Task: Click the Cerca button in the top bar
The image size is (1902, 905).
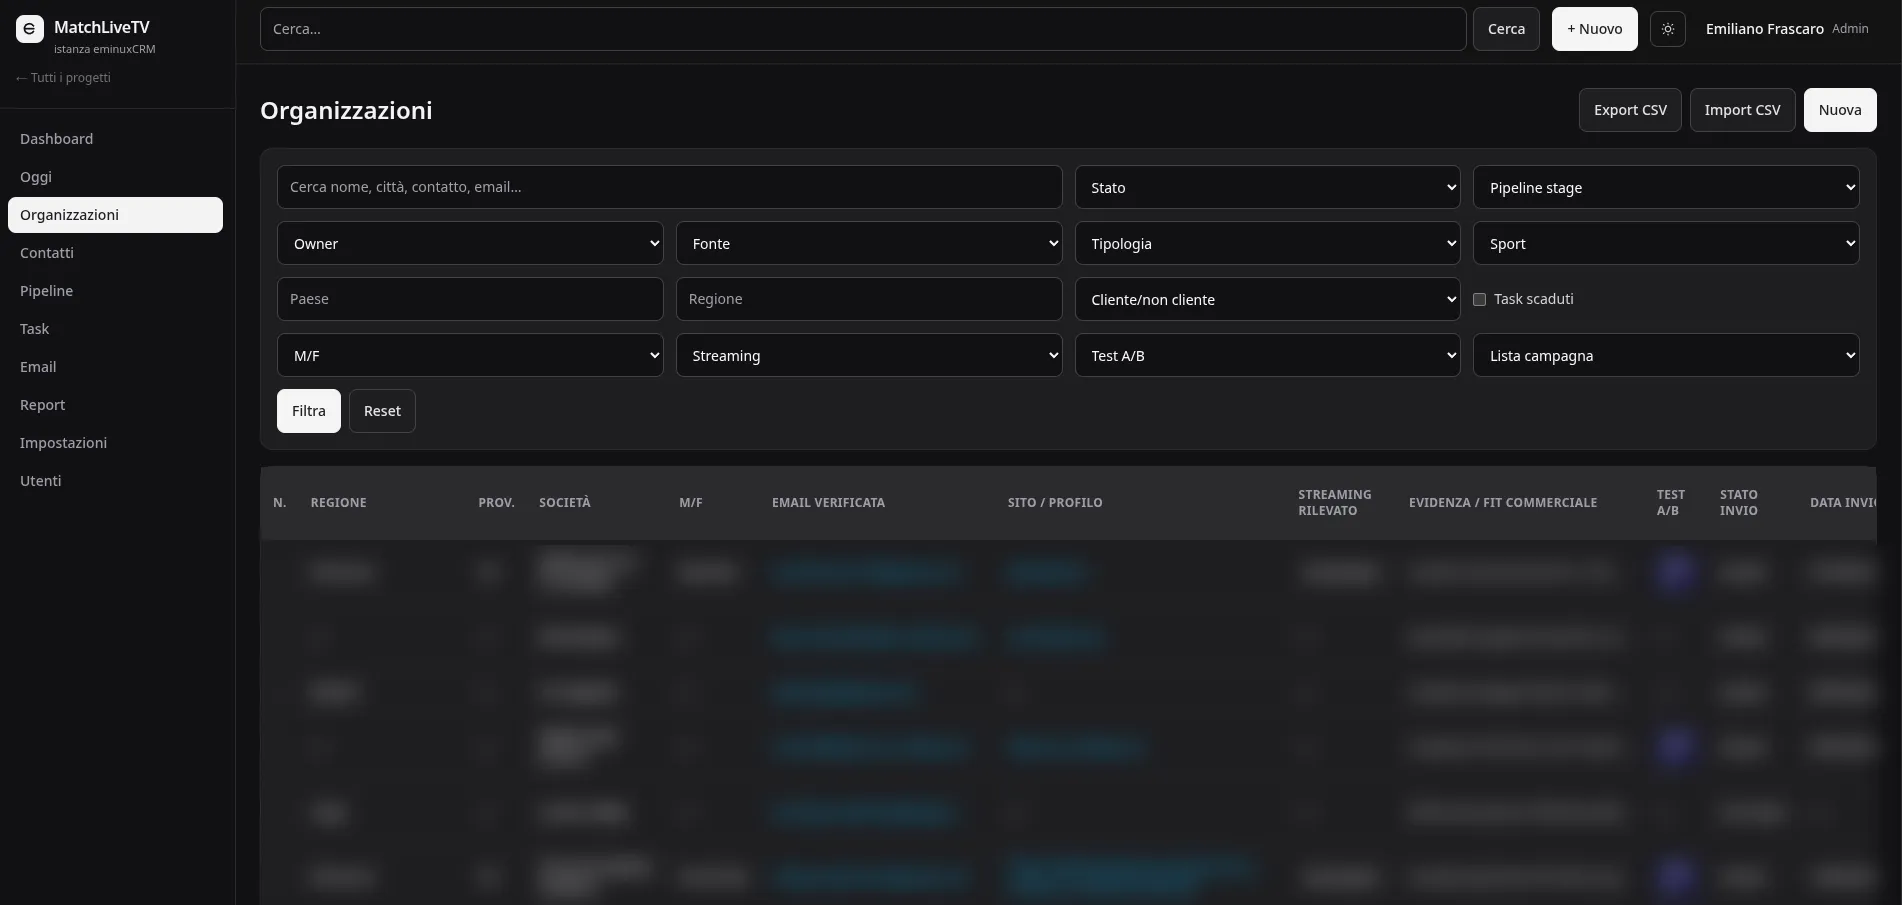Action: click(x=1506, y=29)
